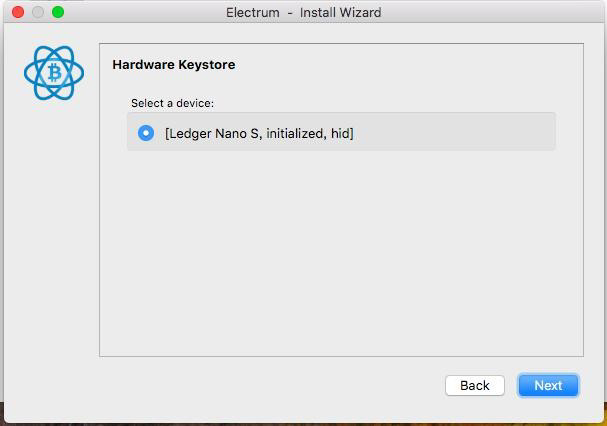The height and width of the screenshot is (426, 607).
Task: Click the desktop wallpaper strip below the window
Action: (304, 424)
